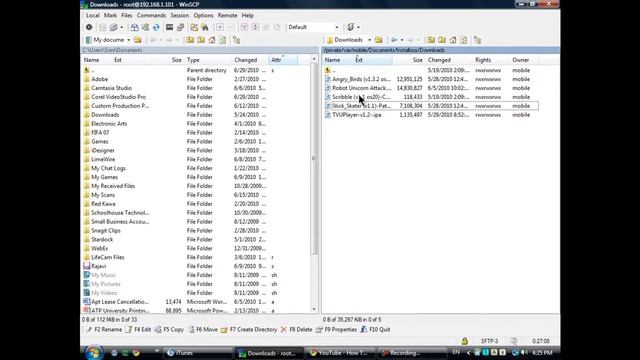Click the Home directory icon in local panel

tap(212, 40)
